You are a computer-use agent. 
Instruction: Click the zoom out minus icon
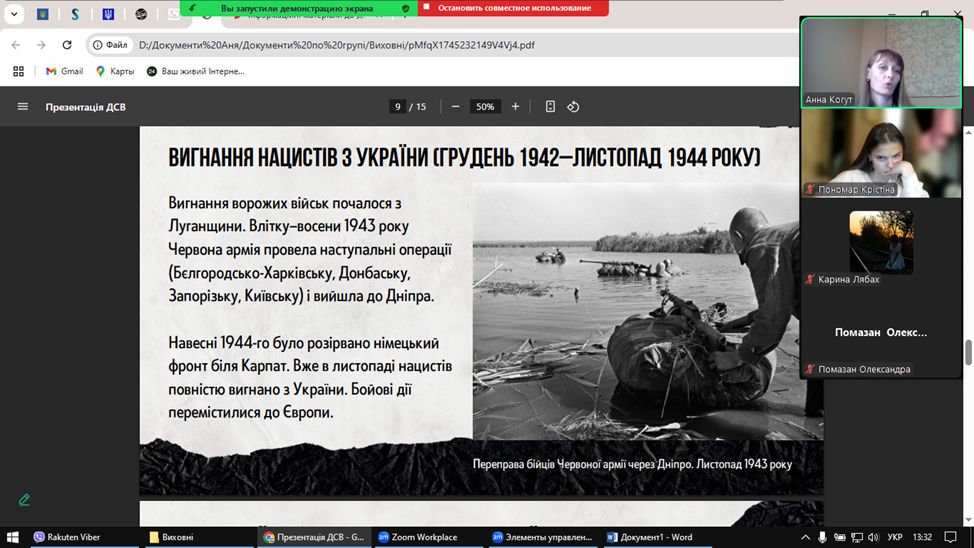tap(455, 107)
